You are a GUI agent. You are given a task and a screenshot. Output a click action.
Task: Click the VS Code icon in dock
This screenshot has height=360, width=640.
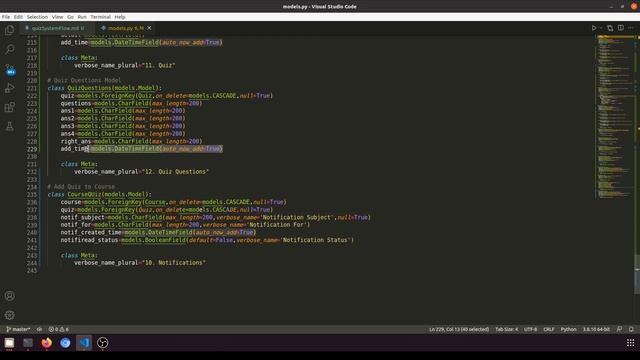click(x=84, y=343)
